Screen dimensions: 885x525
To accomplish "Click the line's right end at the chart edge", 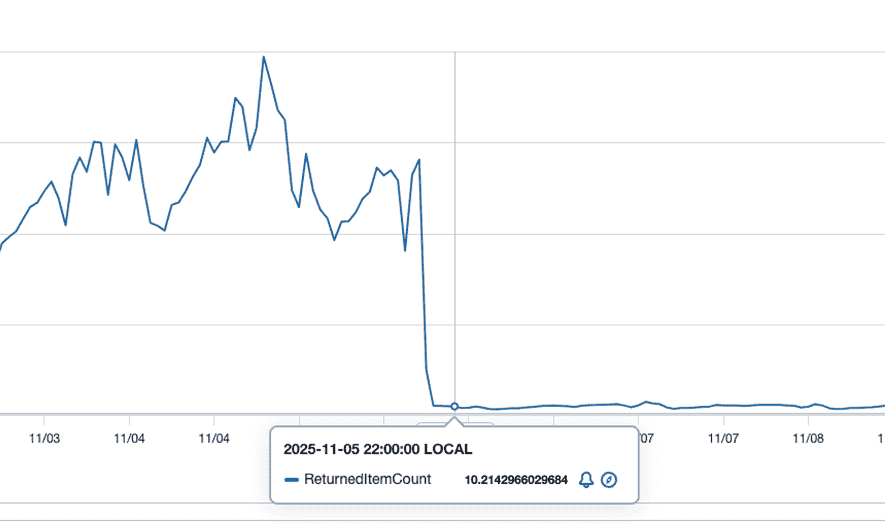I will (x=882, y=406).
